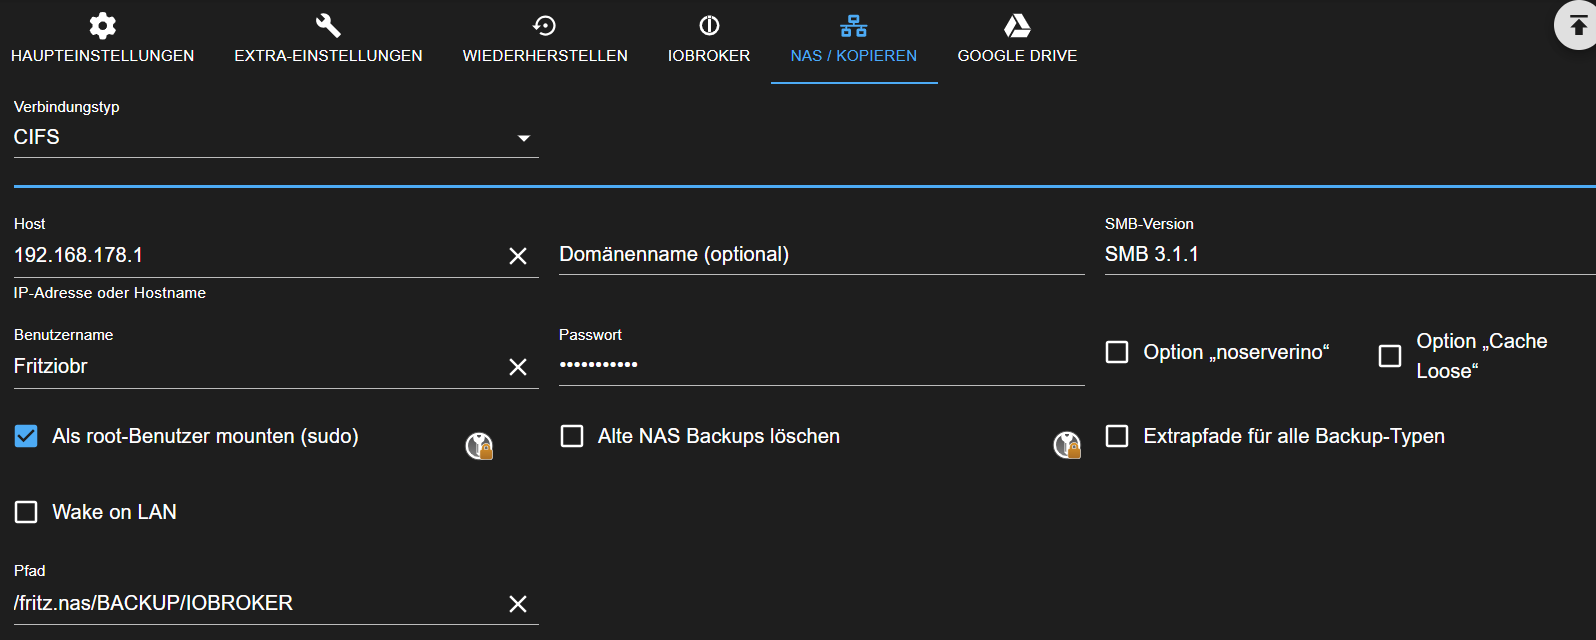Click the info icon beside sudo mount option
Image resolution: width=1596 pixels, height=640 pixels.
[x=480, y=445]
